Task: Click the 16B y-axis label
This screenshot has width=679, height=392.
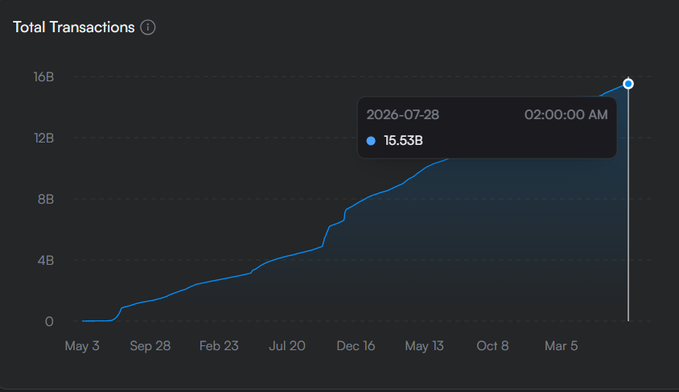Action: pyautogui.click(x=44, y=77)
